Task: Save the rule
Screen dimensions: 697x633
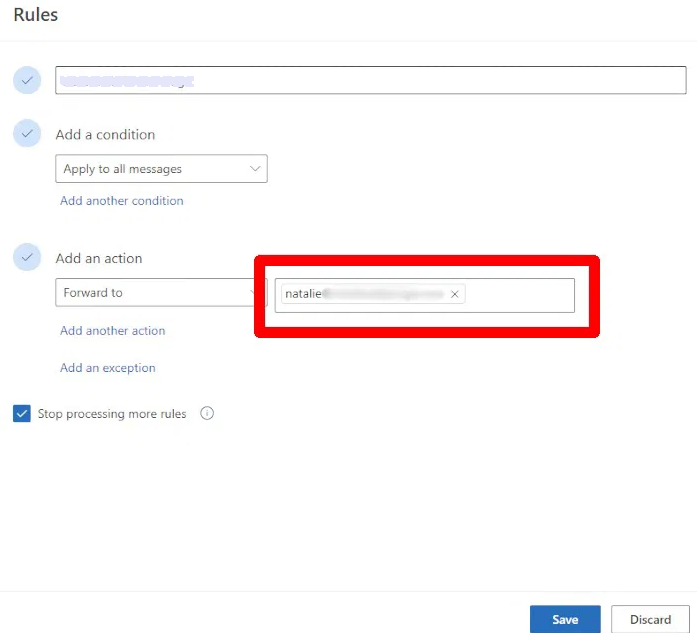Action: (565, 619)
